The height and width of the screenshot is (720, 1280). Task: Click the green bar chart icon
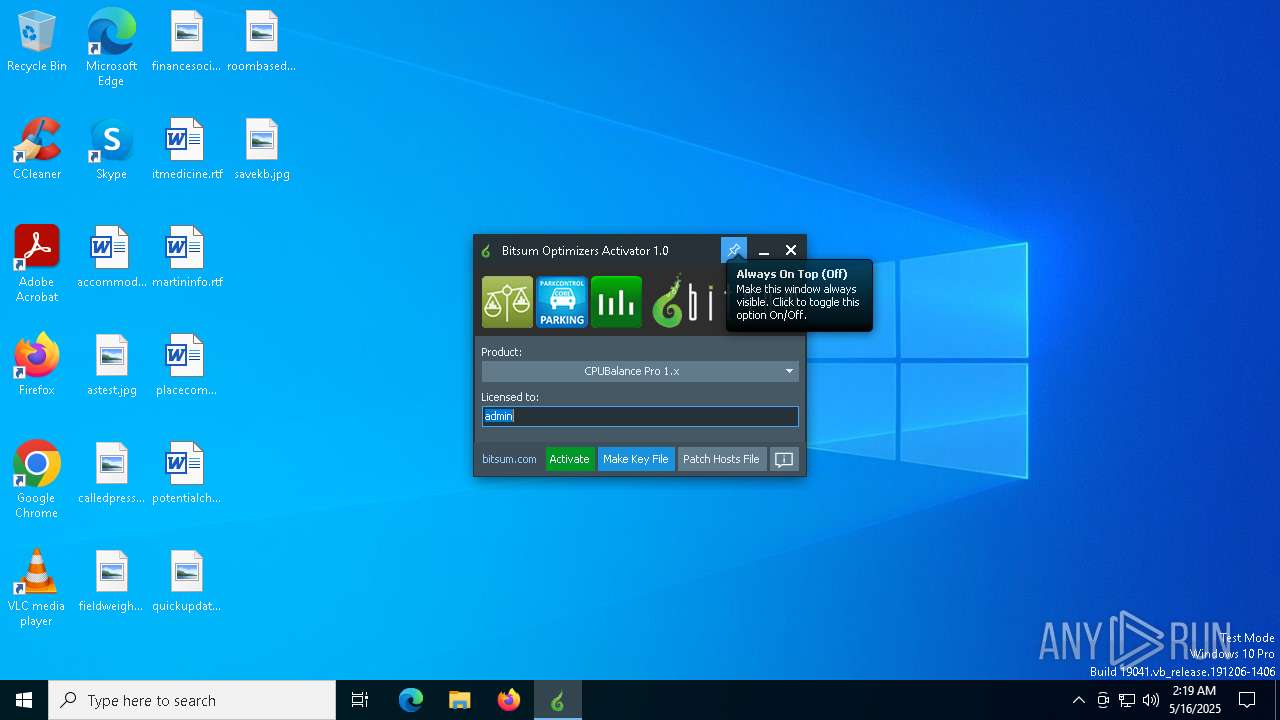(616, 302)
